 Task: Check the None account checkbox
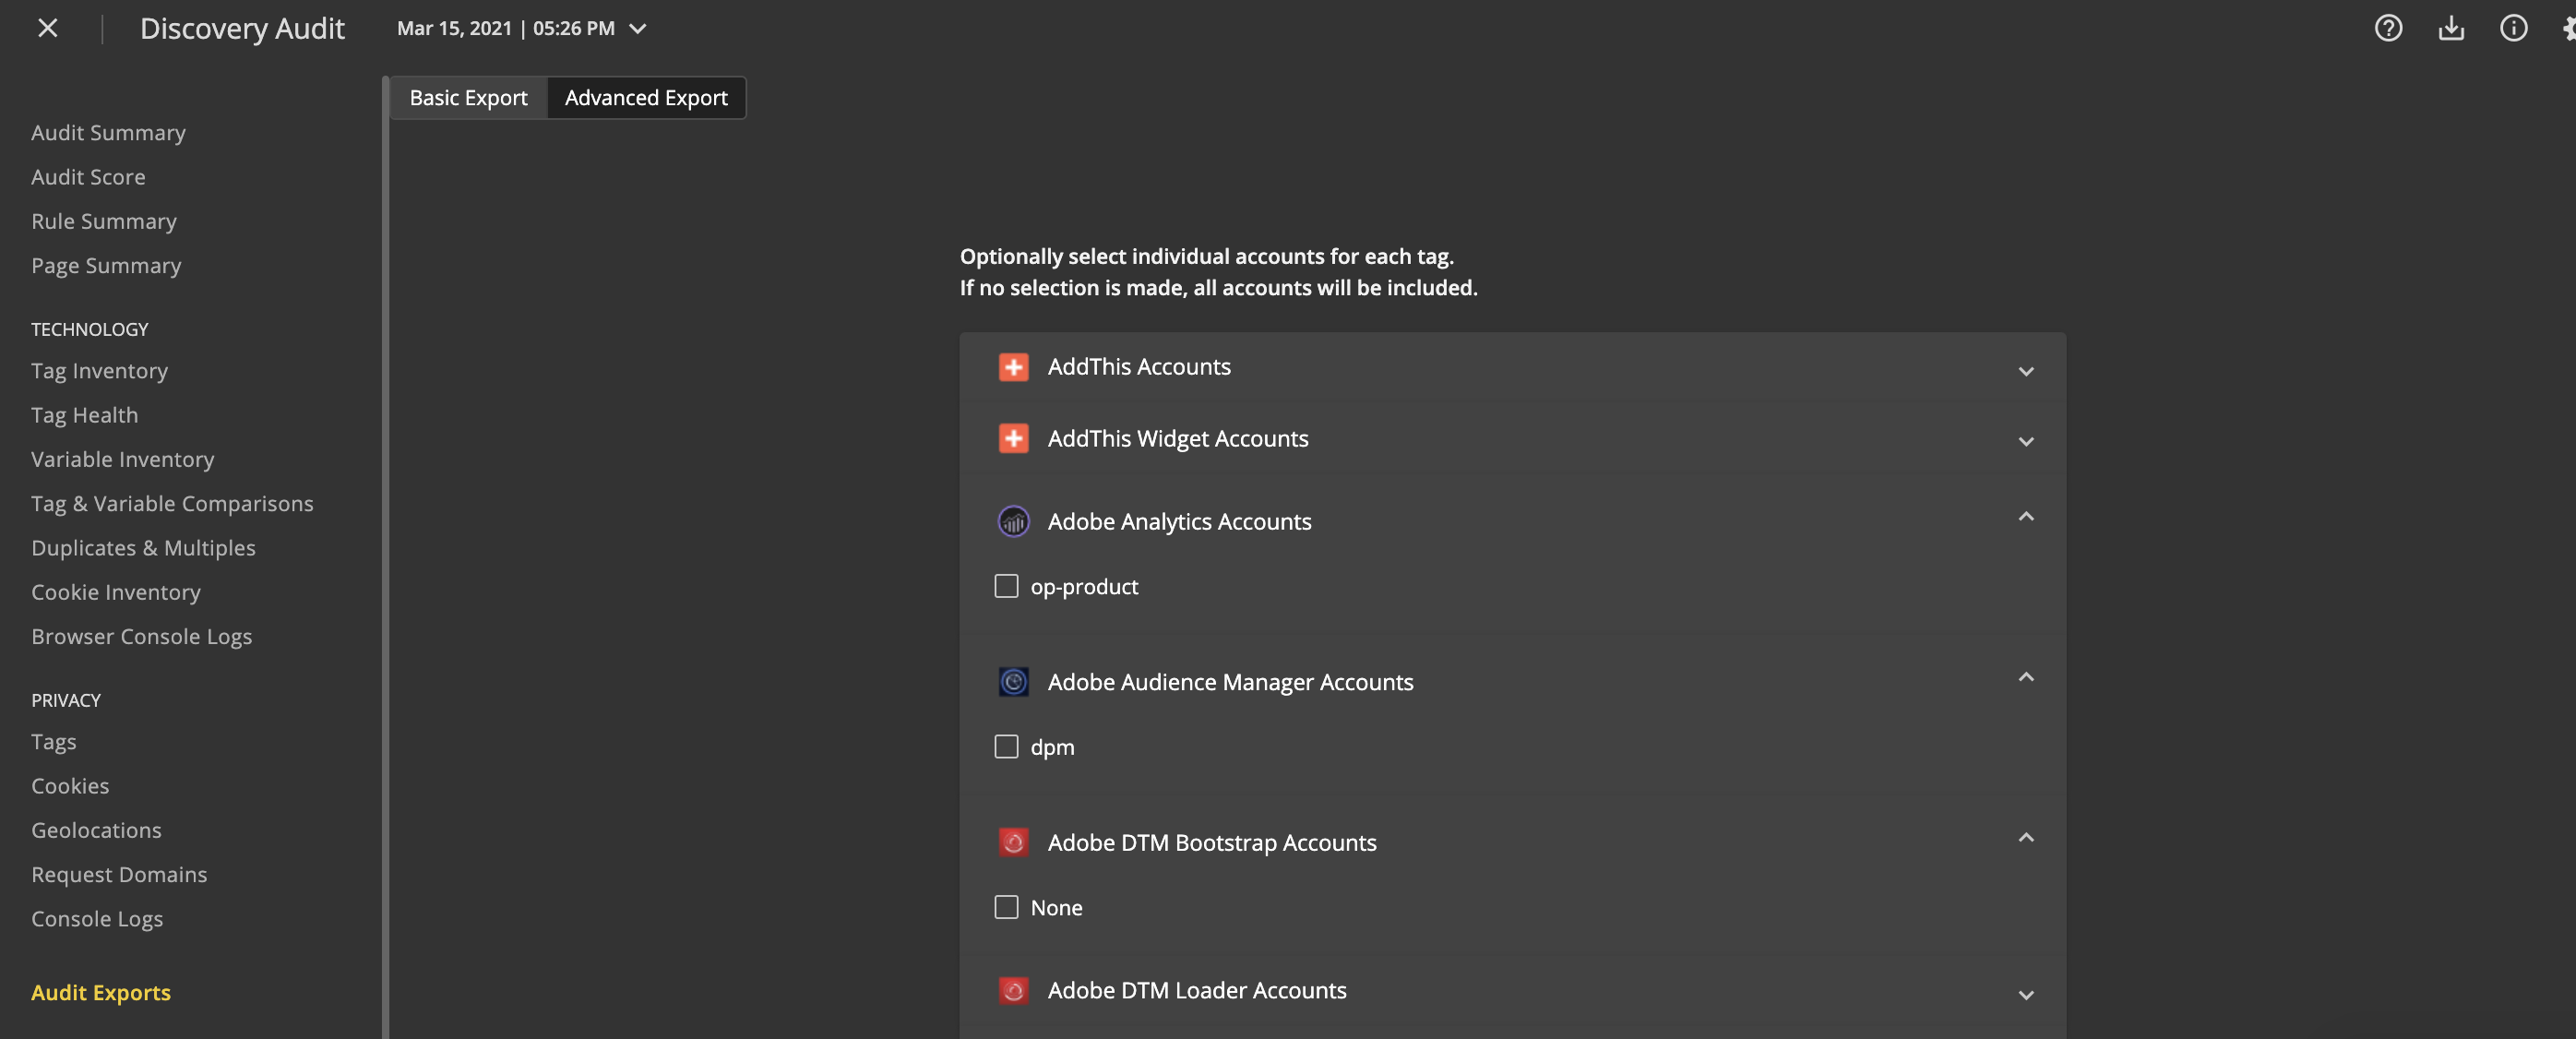pos(1006,908)
